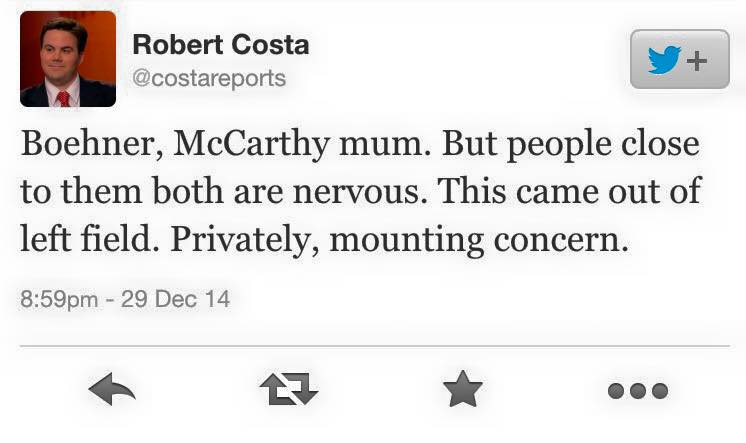Follow @costareports with the follow button
The width and height of the screenshot is (746, 443).
click(679, 59)
